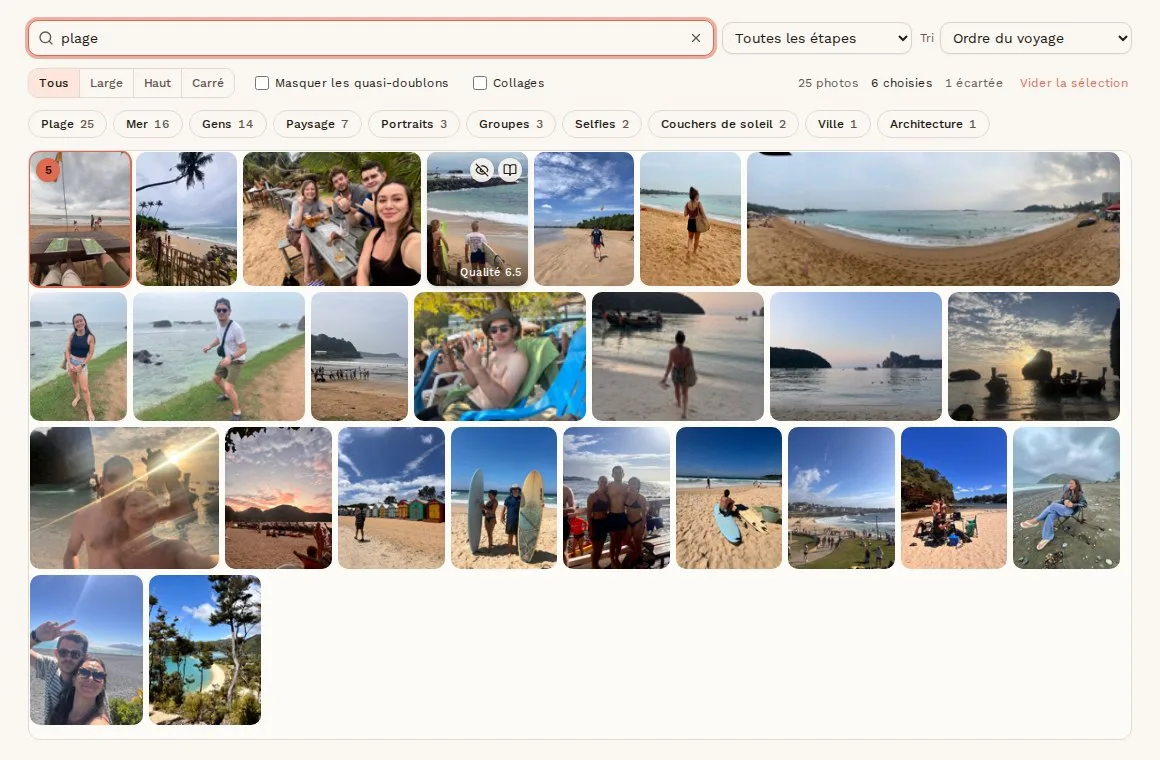This screenshot has height=760, width=1160.
Task: Click the "6 choisies" counter
Action: [x=901, y=83]
